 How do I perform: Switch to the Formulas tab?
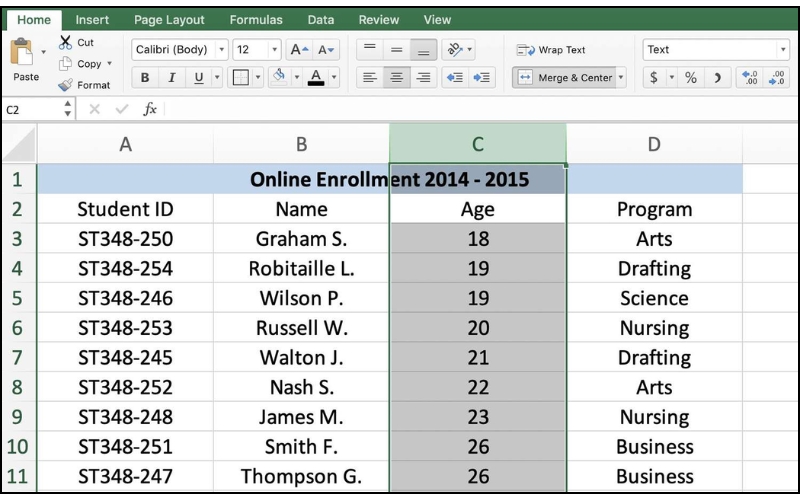pos(255,19)
